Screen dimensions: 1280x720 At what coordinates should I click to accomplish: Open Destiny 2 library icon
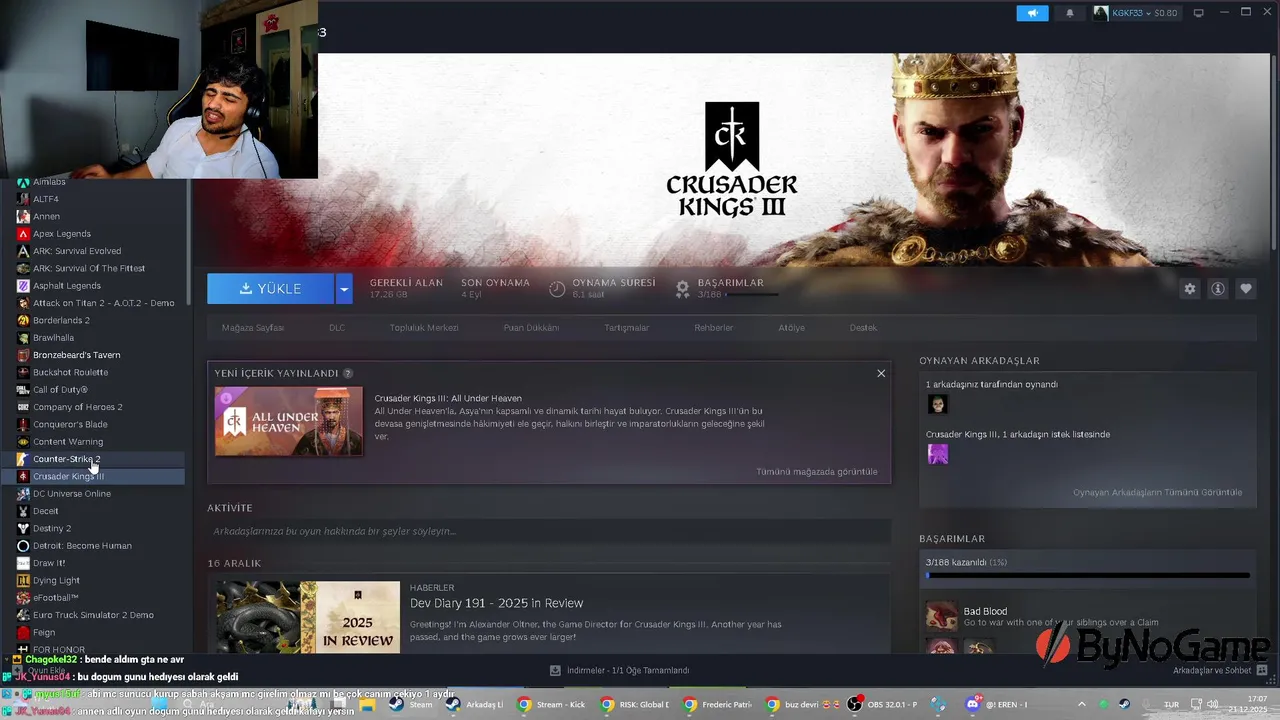[x=23, y=528]
